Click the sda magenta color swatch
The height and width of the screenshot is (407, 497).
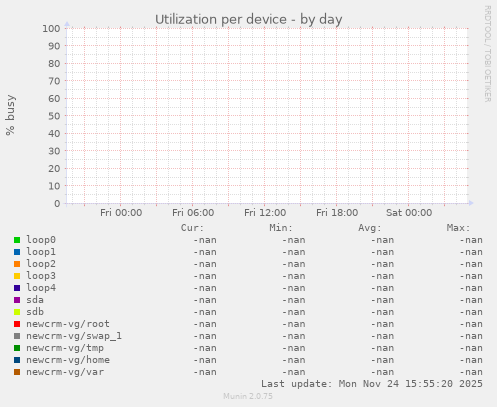pyautogui.click(x=17, y=300)
